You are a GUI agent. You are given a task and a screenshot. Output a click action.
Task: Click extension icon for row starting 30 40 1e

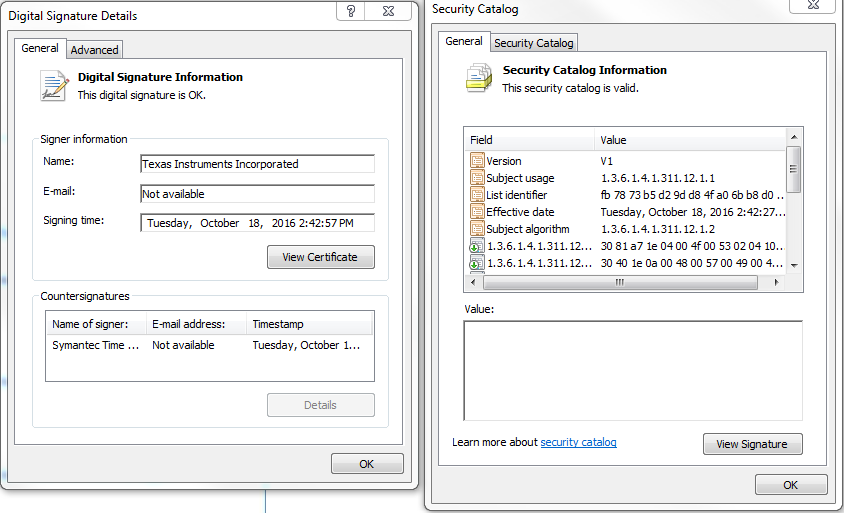(x=477, y=263)
